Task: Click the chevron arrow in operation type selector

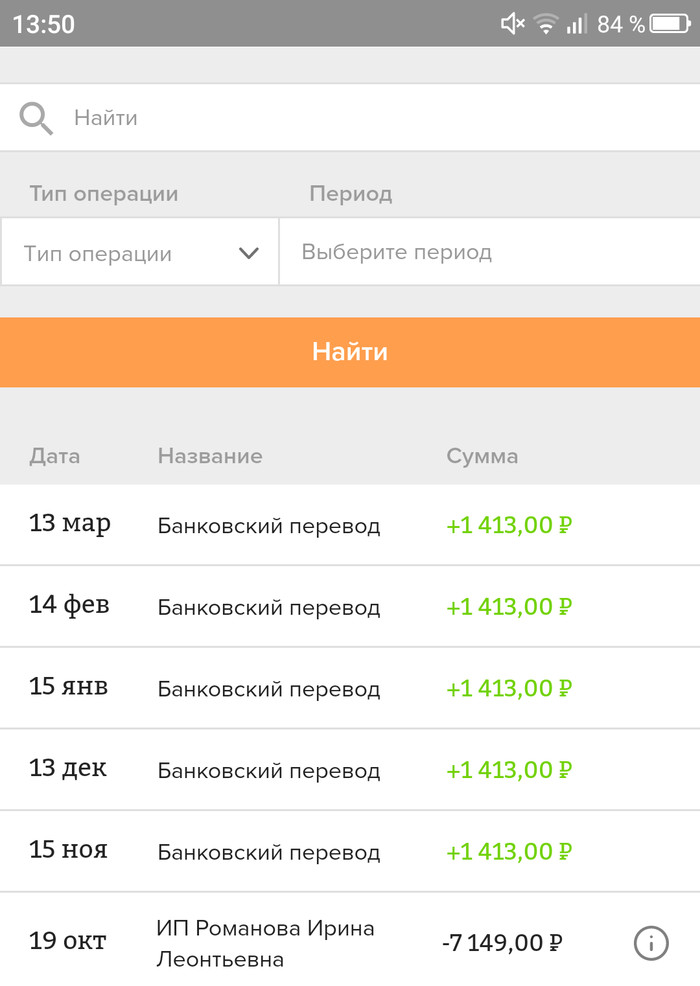Action: (249, 253)
